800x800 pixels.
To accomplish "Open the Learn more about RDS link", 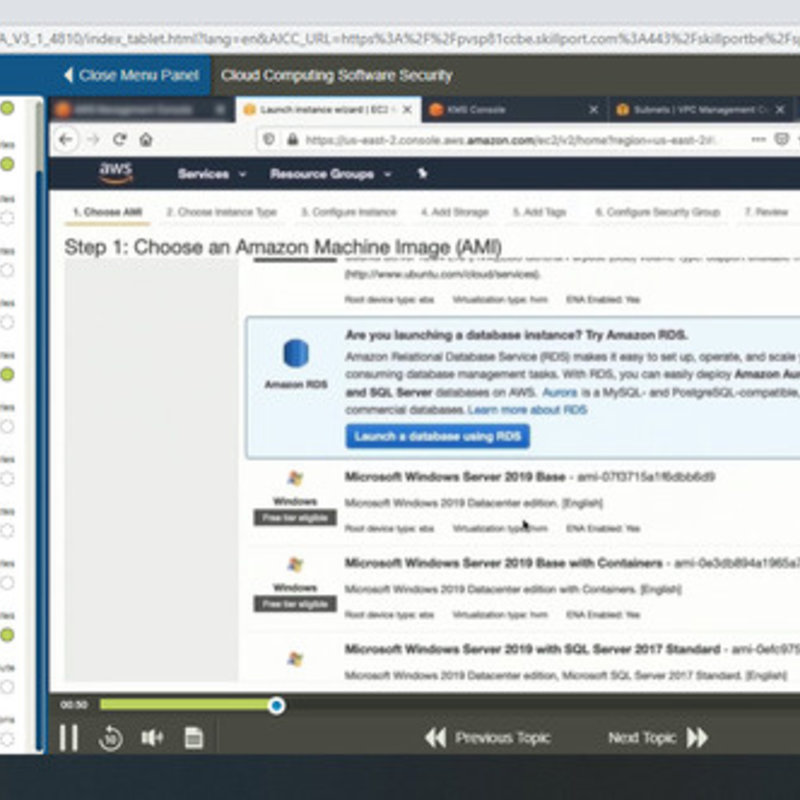I will point(527,410).
